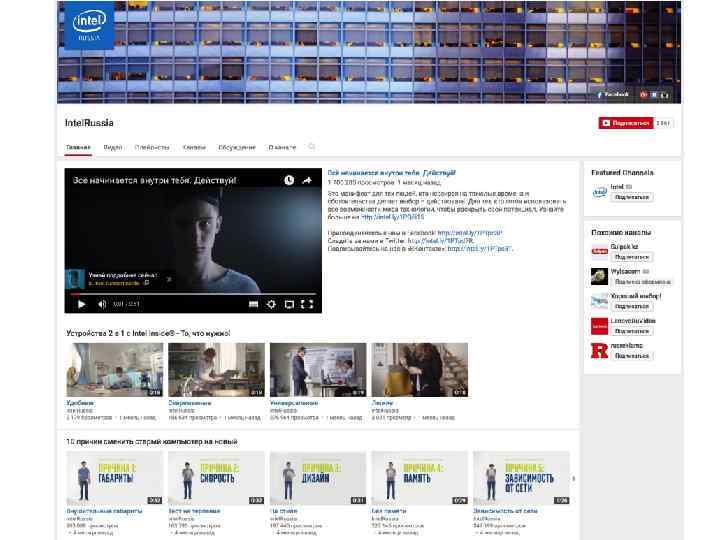Mute the video with the speaker icon
Image resolution: width=720 pixels, height=540 pixels.
(102, 304)
